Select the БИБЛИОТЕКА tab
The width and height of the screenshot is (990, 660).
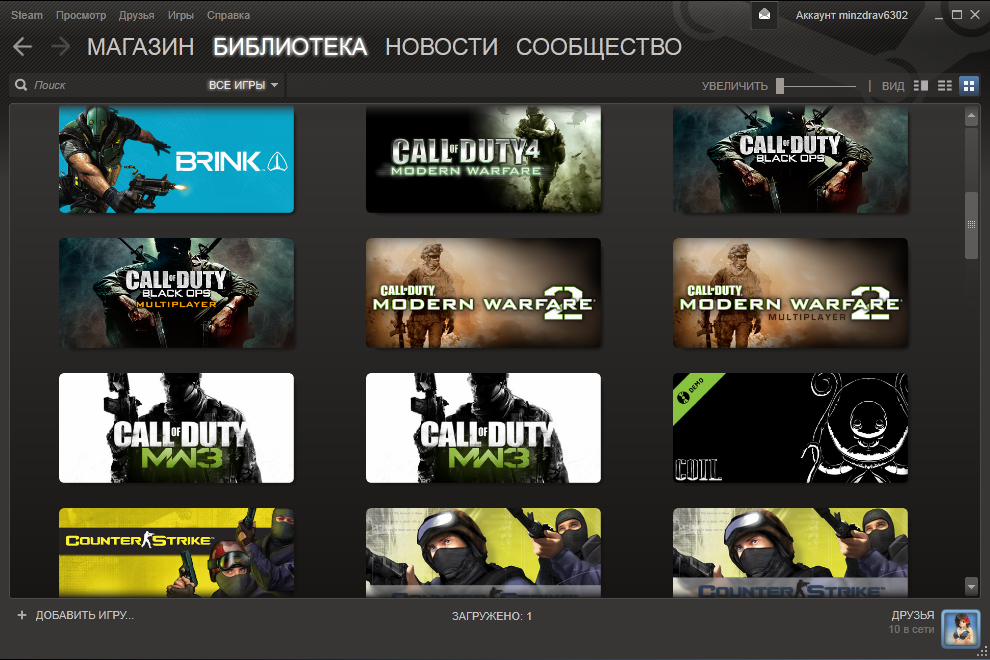coord(290,47)
